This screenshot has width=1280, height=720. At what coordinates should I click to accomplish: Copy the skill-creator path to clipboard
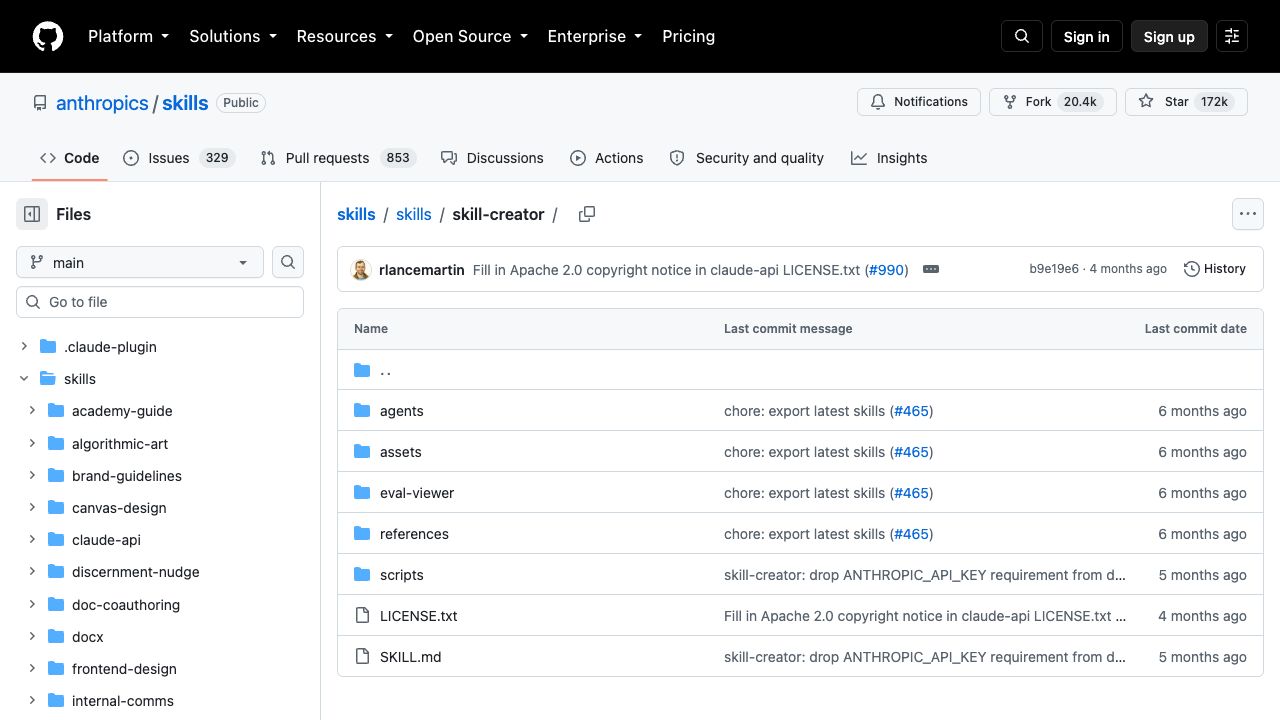(x=587, y=214)
